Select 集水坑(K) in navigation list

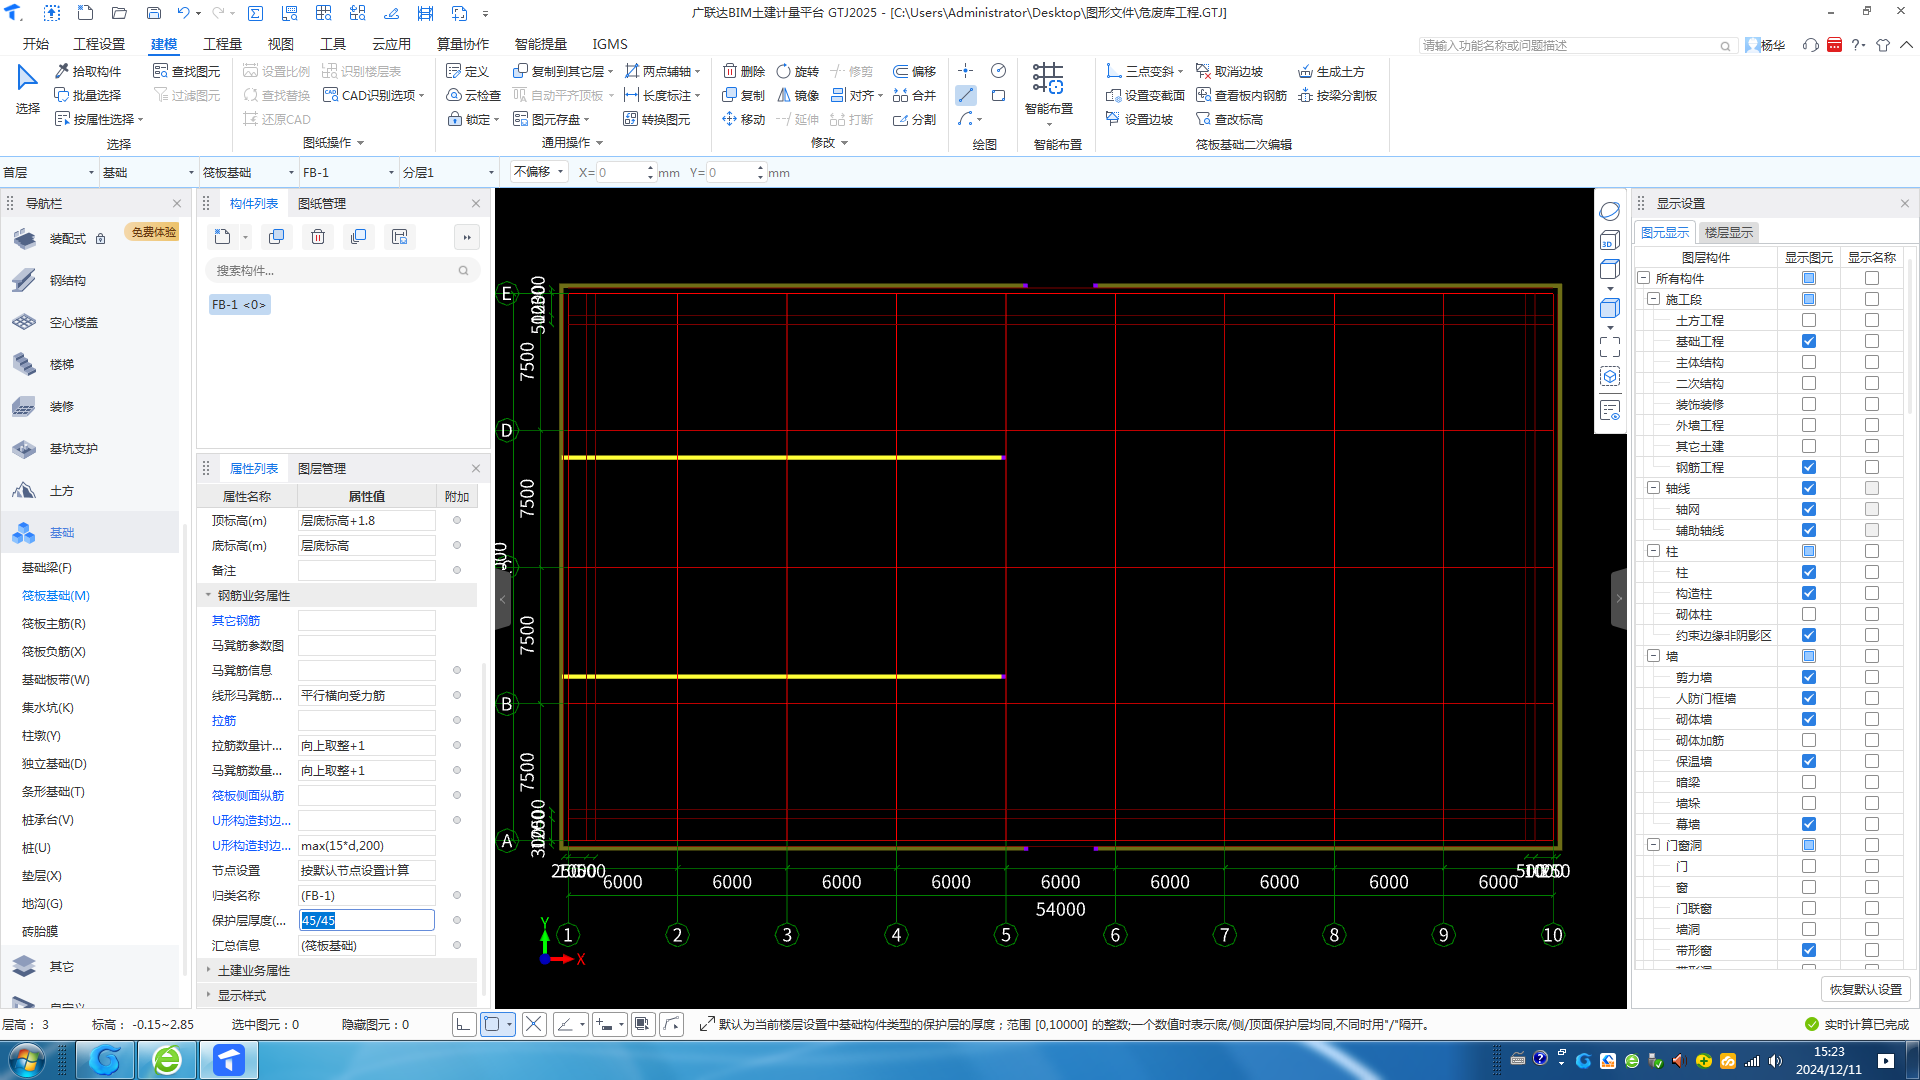[x=48, y=707]
